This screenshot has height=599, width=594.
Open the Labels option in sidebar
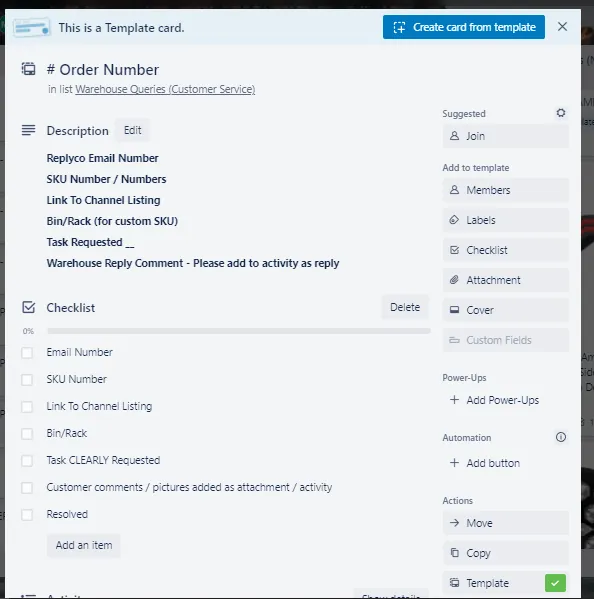click(x=505, y=220)
